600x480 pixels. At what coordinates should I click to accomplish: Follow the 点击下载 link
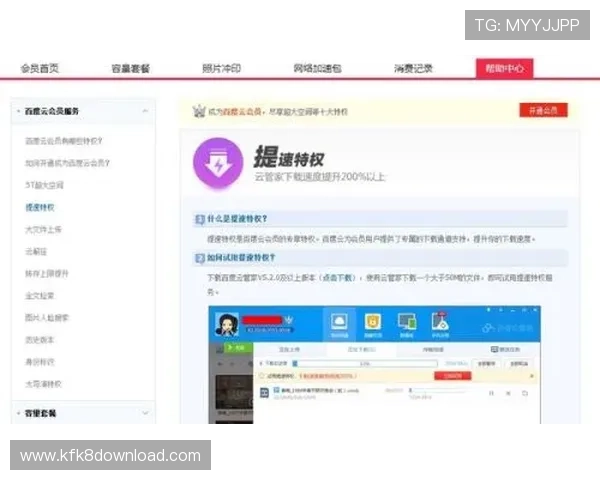(339, 278)
